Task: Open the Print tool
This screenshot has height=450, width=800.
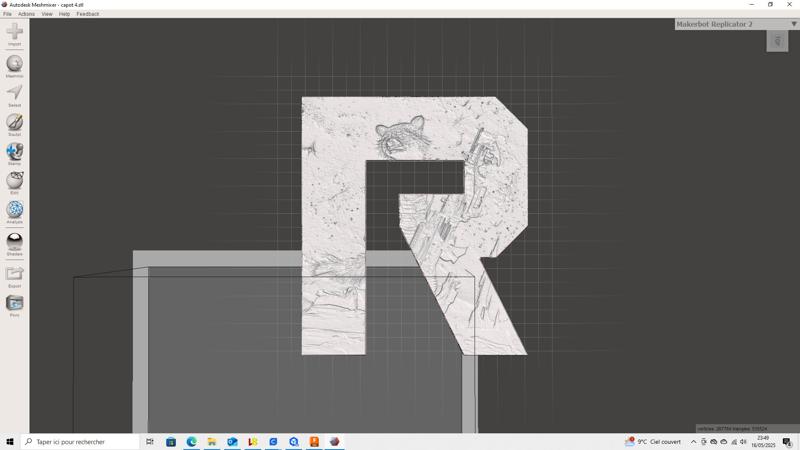Action: (14, 303)
